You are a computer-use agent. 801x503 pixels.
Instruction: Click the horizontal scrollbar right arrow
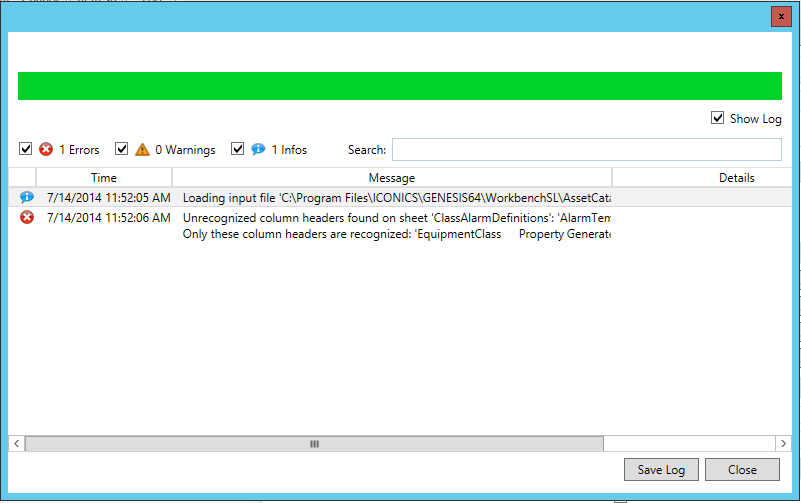784,443
